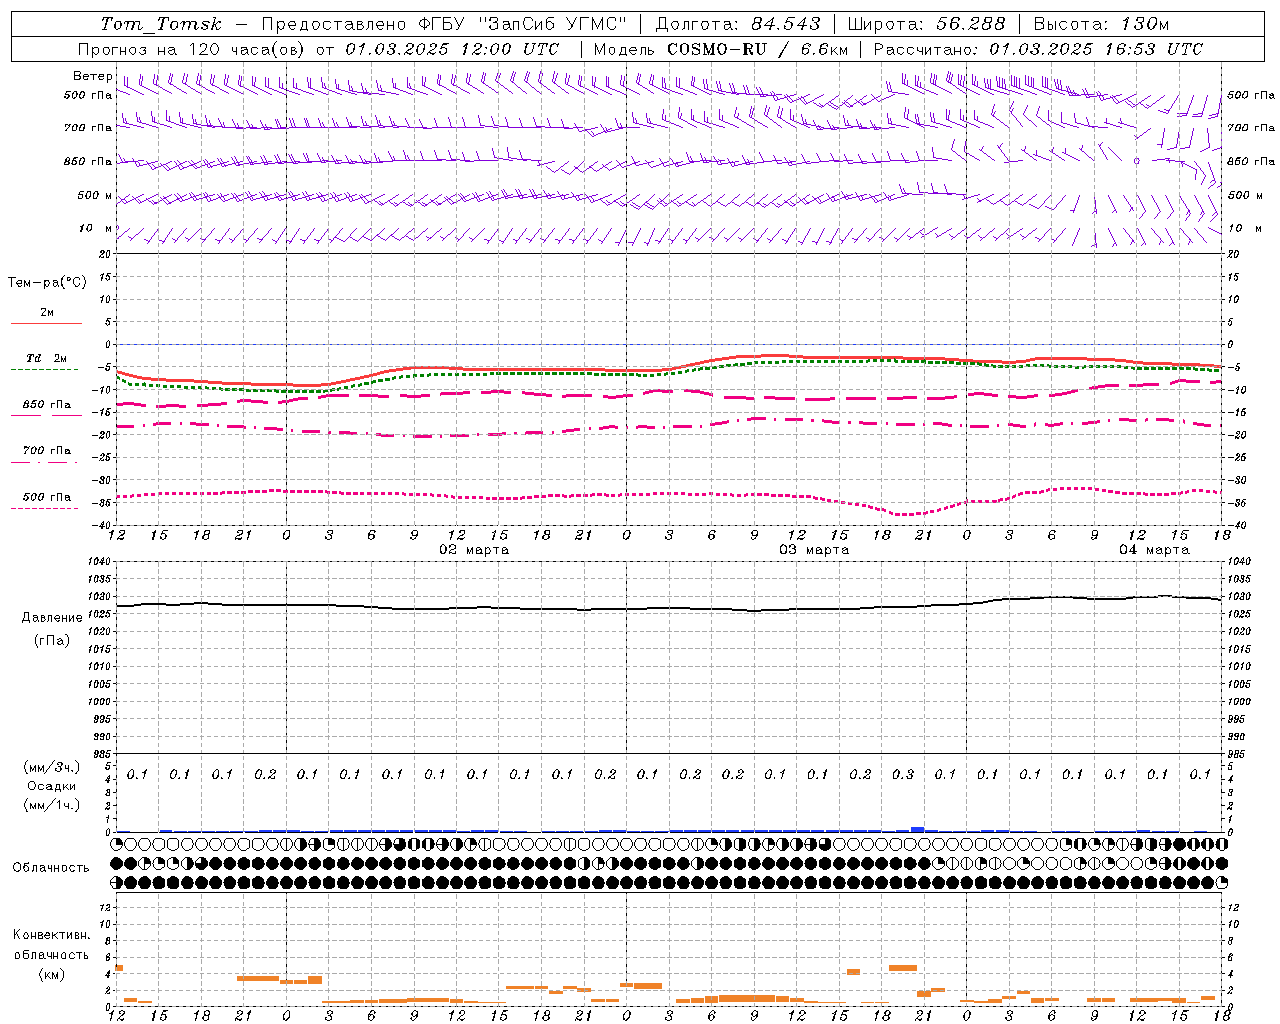Click the station title Tom_Tomsk
The image size is (1280, 1024).
click(161, 24)
